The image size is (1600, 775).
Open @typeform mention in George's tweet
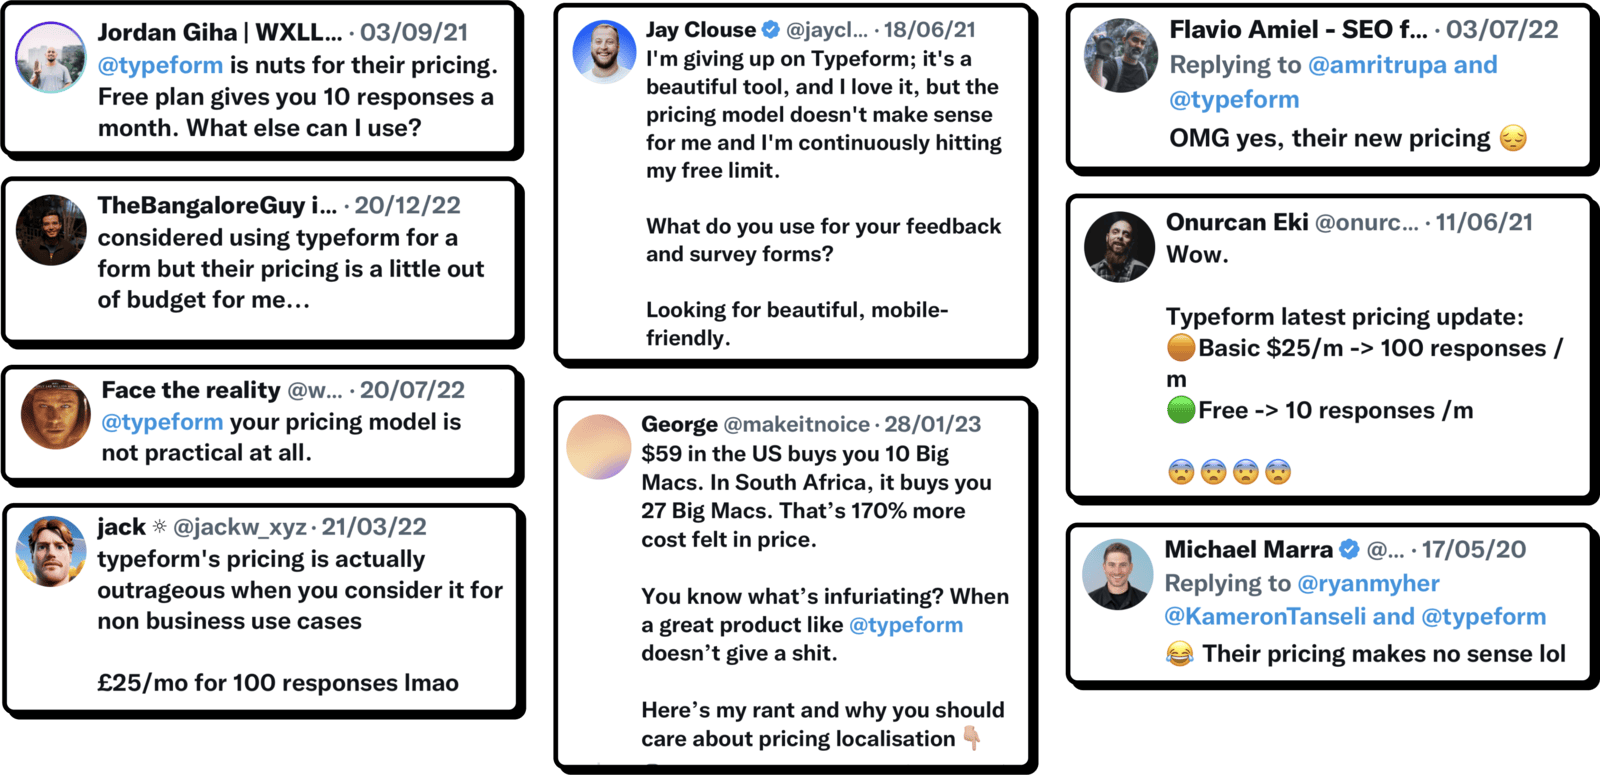coord(905,625)
